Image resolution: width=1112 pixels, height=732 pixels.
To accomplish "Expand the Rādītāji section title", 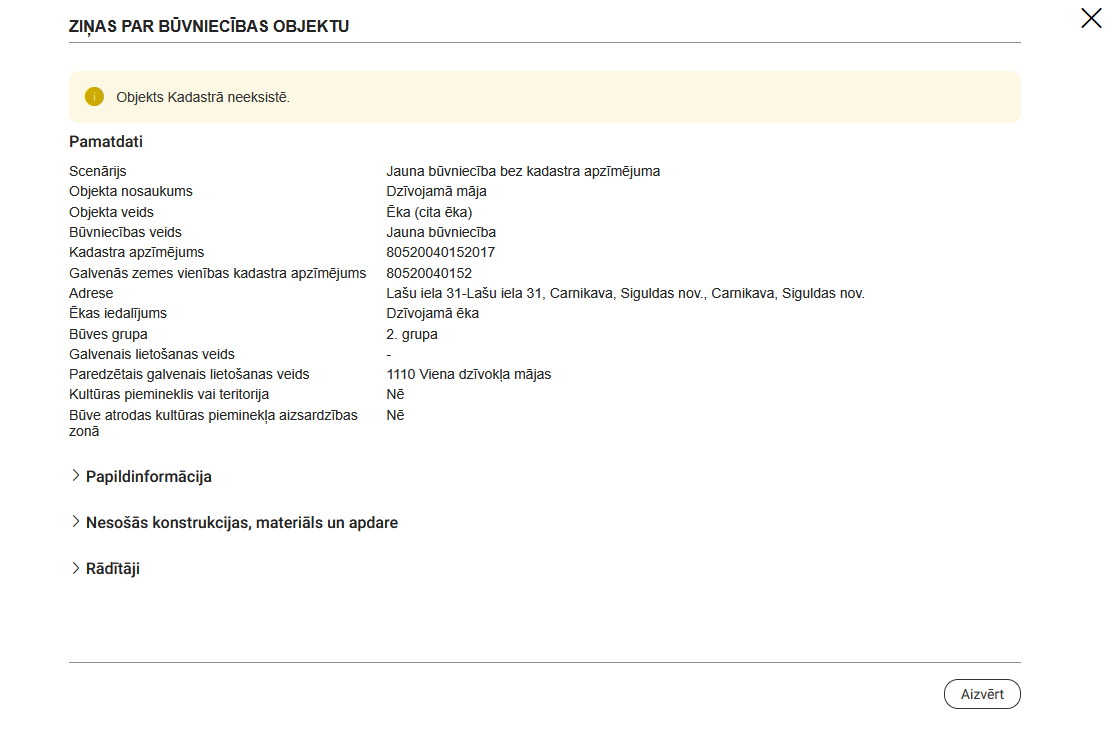I will pos(112,569).
